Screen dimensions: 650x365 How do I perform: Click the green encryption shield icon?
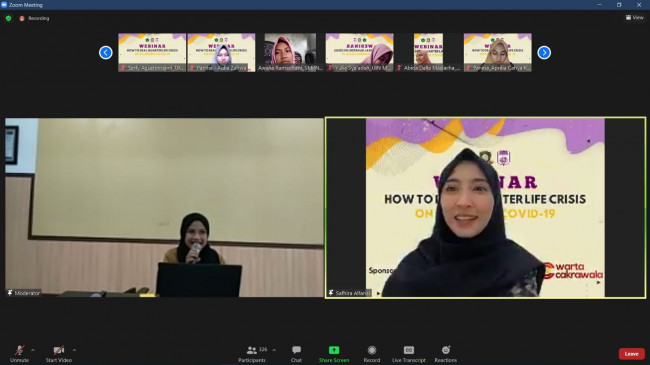coord(8,18)
